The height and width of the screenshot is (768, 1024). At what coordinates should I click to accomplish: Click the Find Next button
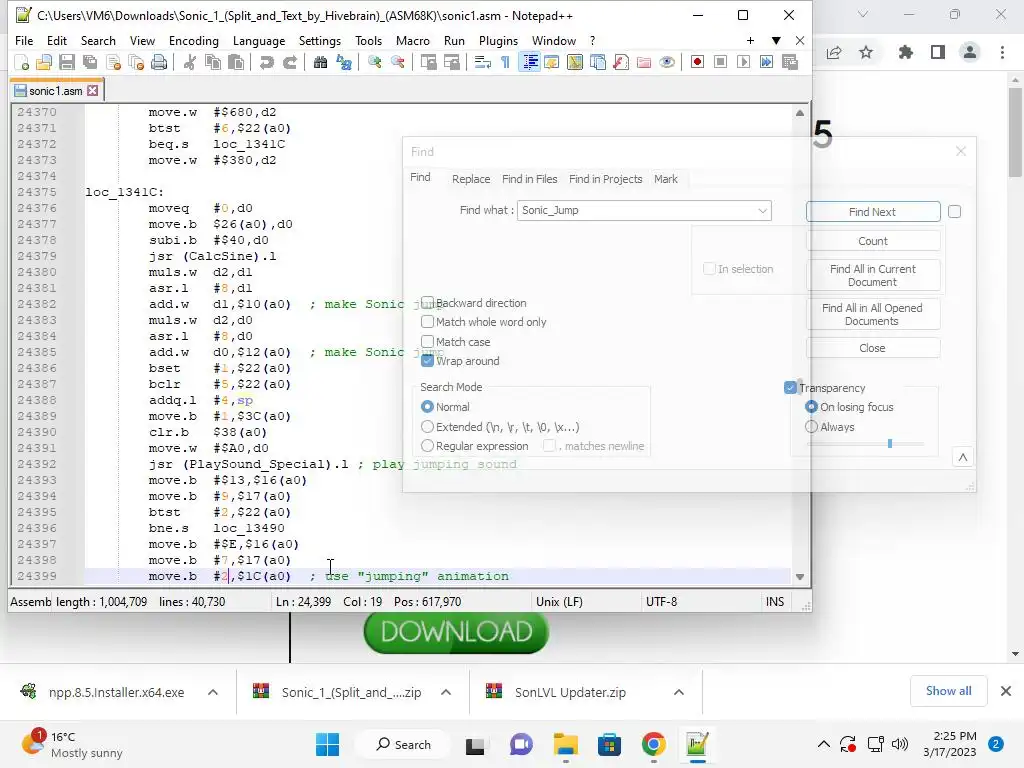pyautogui.click(x=873, y=212)
